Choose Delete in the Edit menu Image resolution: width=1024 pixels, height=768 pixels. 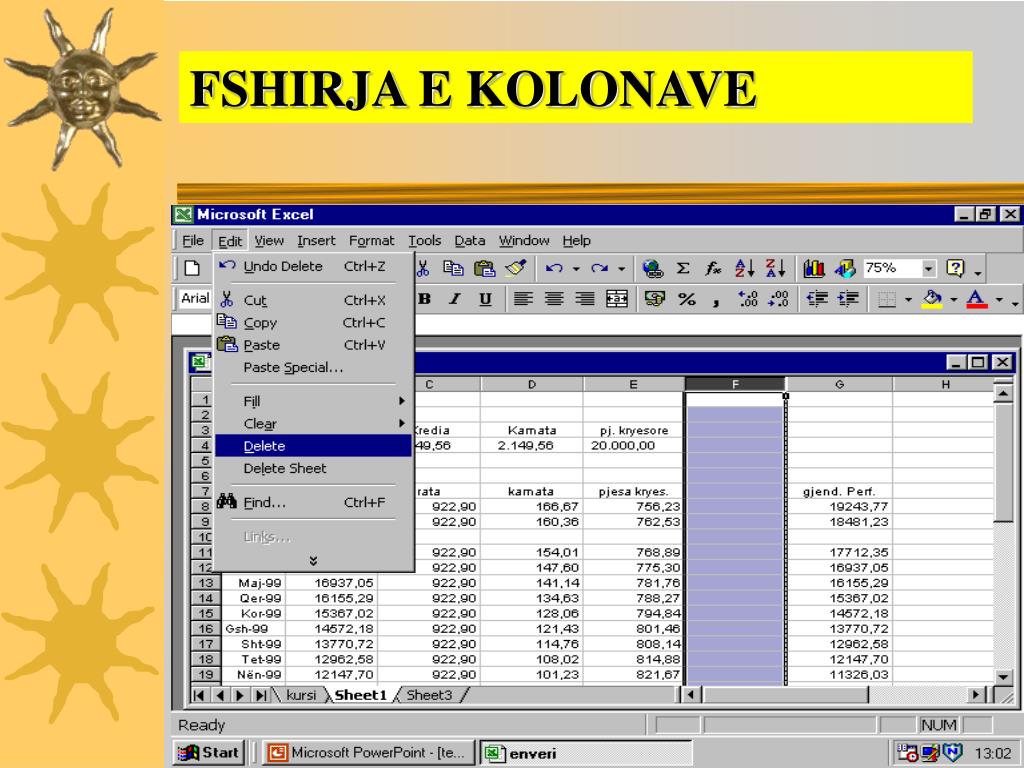coord(313,445)
